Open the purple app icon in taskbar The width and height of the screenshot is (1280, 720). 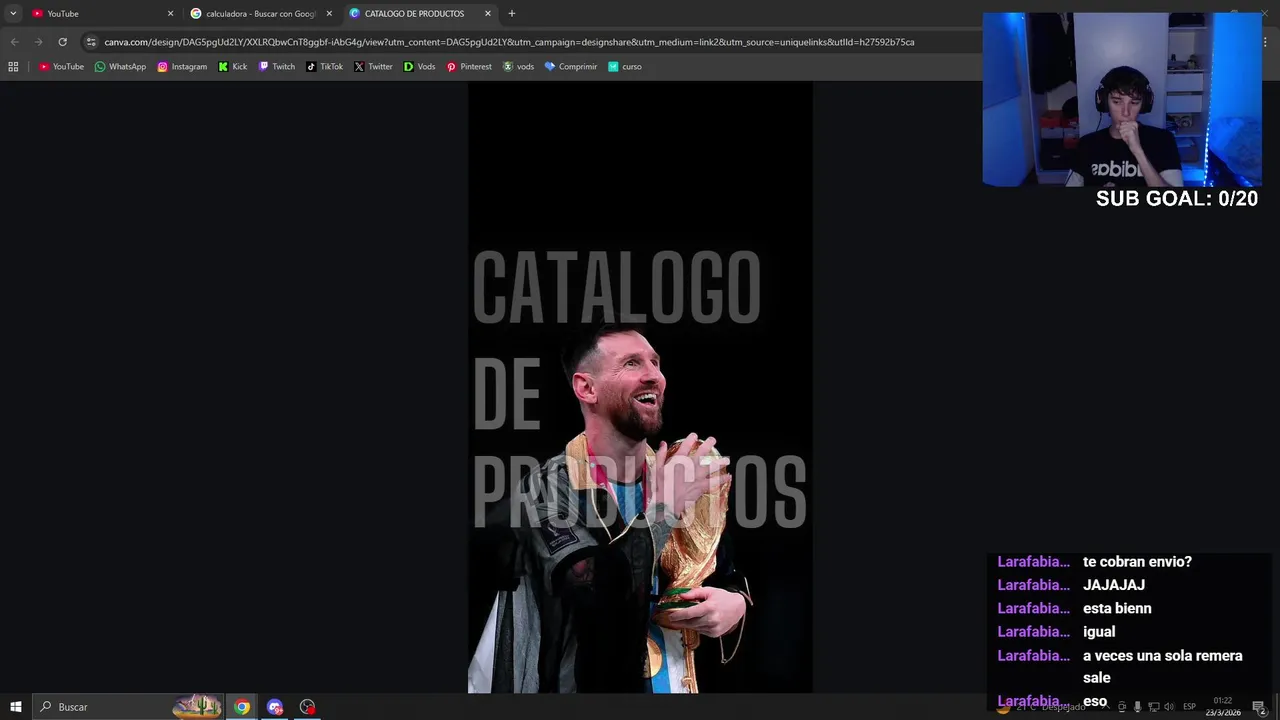pyautogui.click(x=275, y=707)
